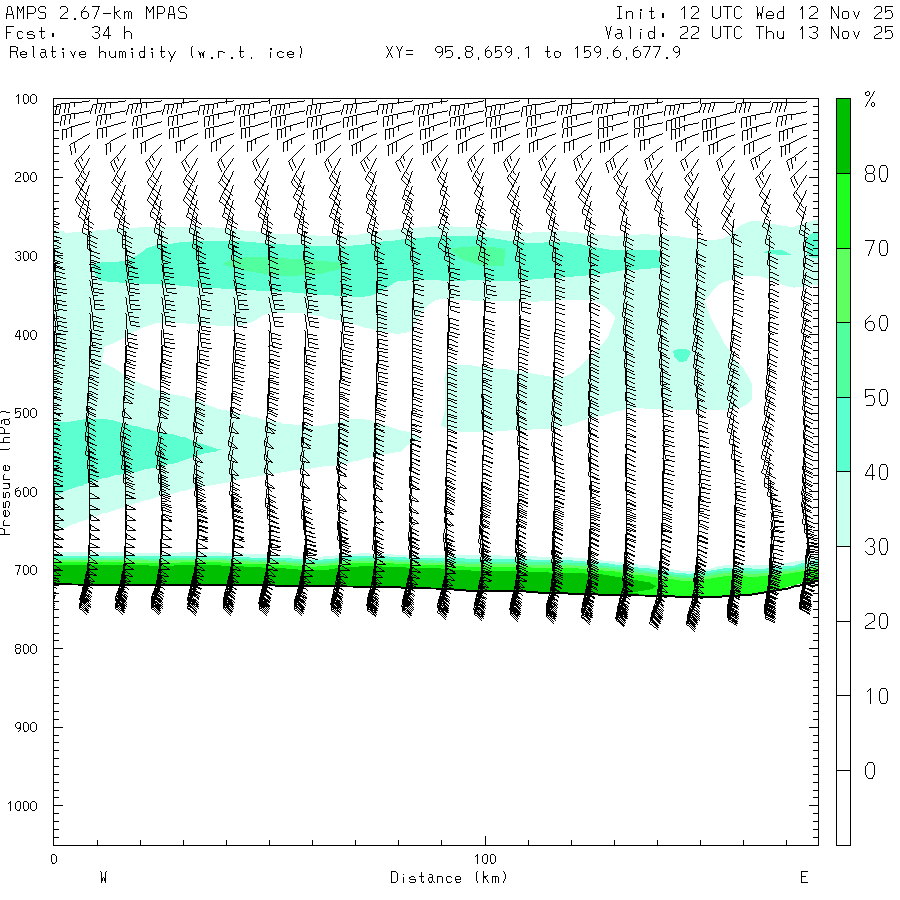
Task: Click the 60 colorbar label
Action: pos(876,323)
